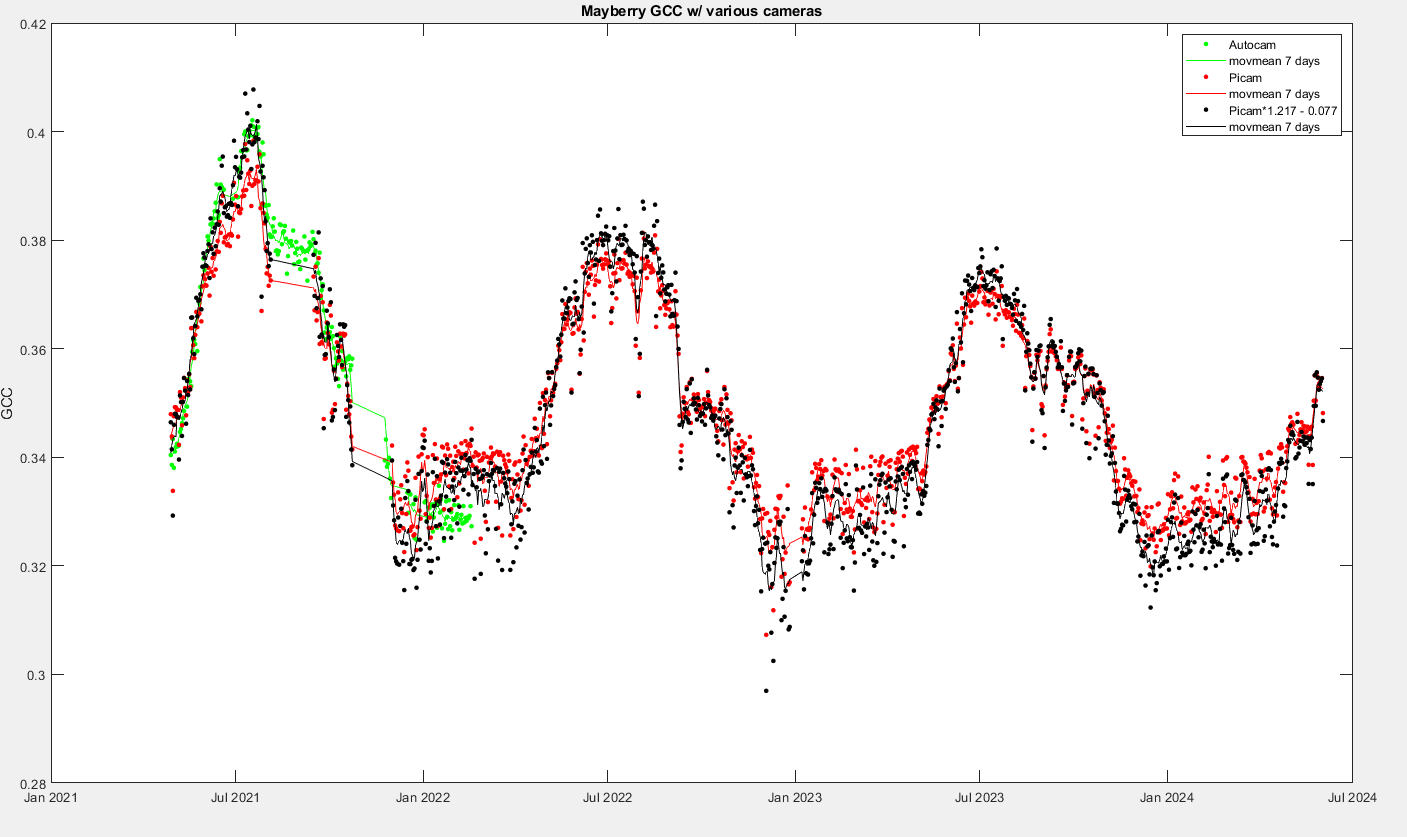1407x837 pixels.
Task: Click the 0.36 y-axis tick label
Action: coord(32,349)
